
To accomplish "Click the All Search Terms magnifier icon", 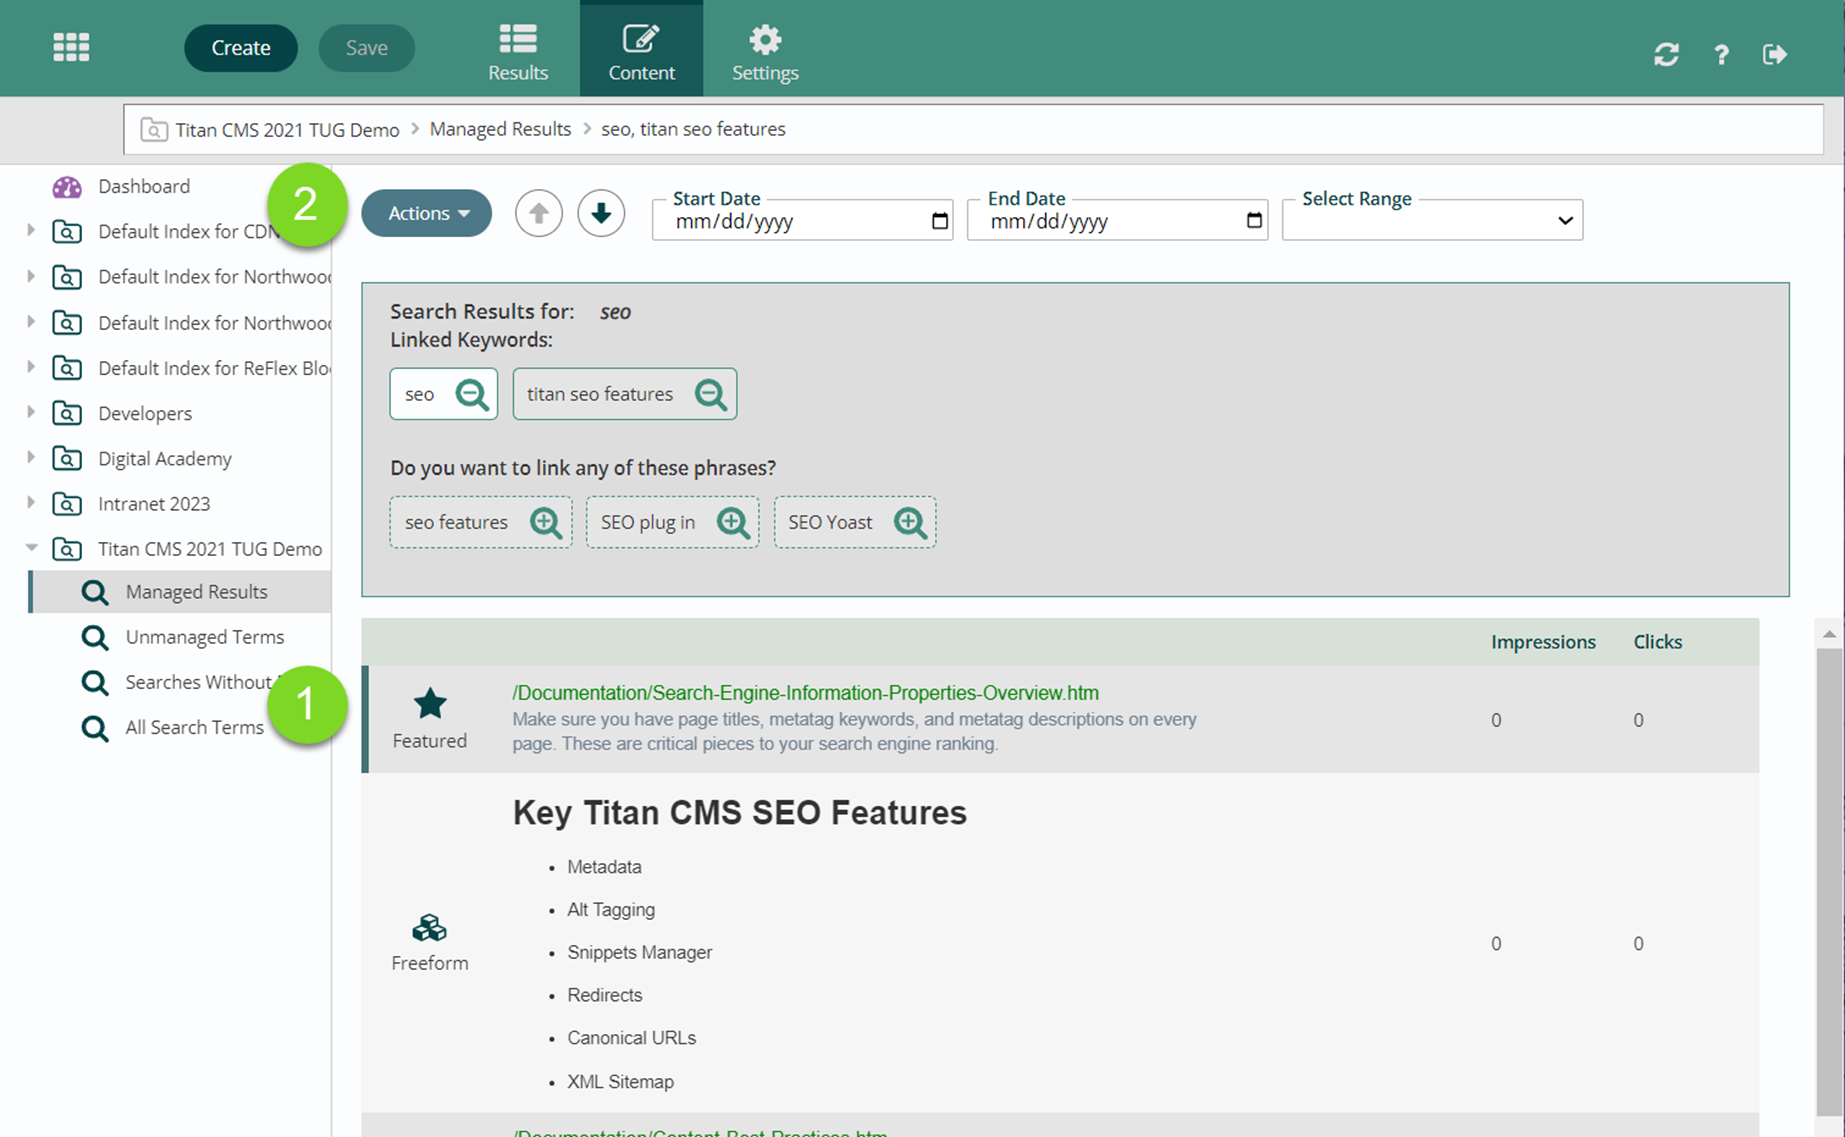I will [95, 727].
